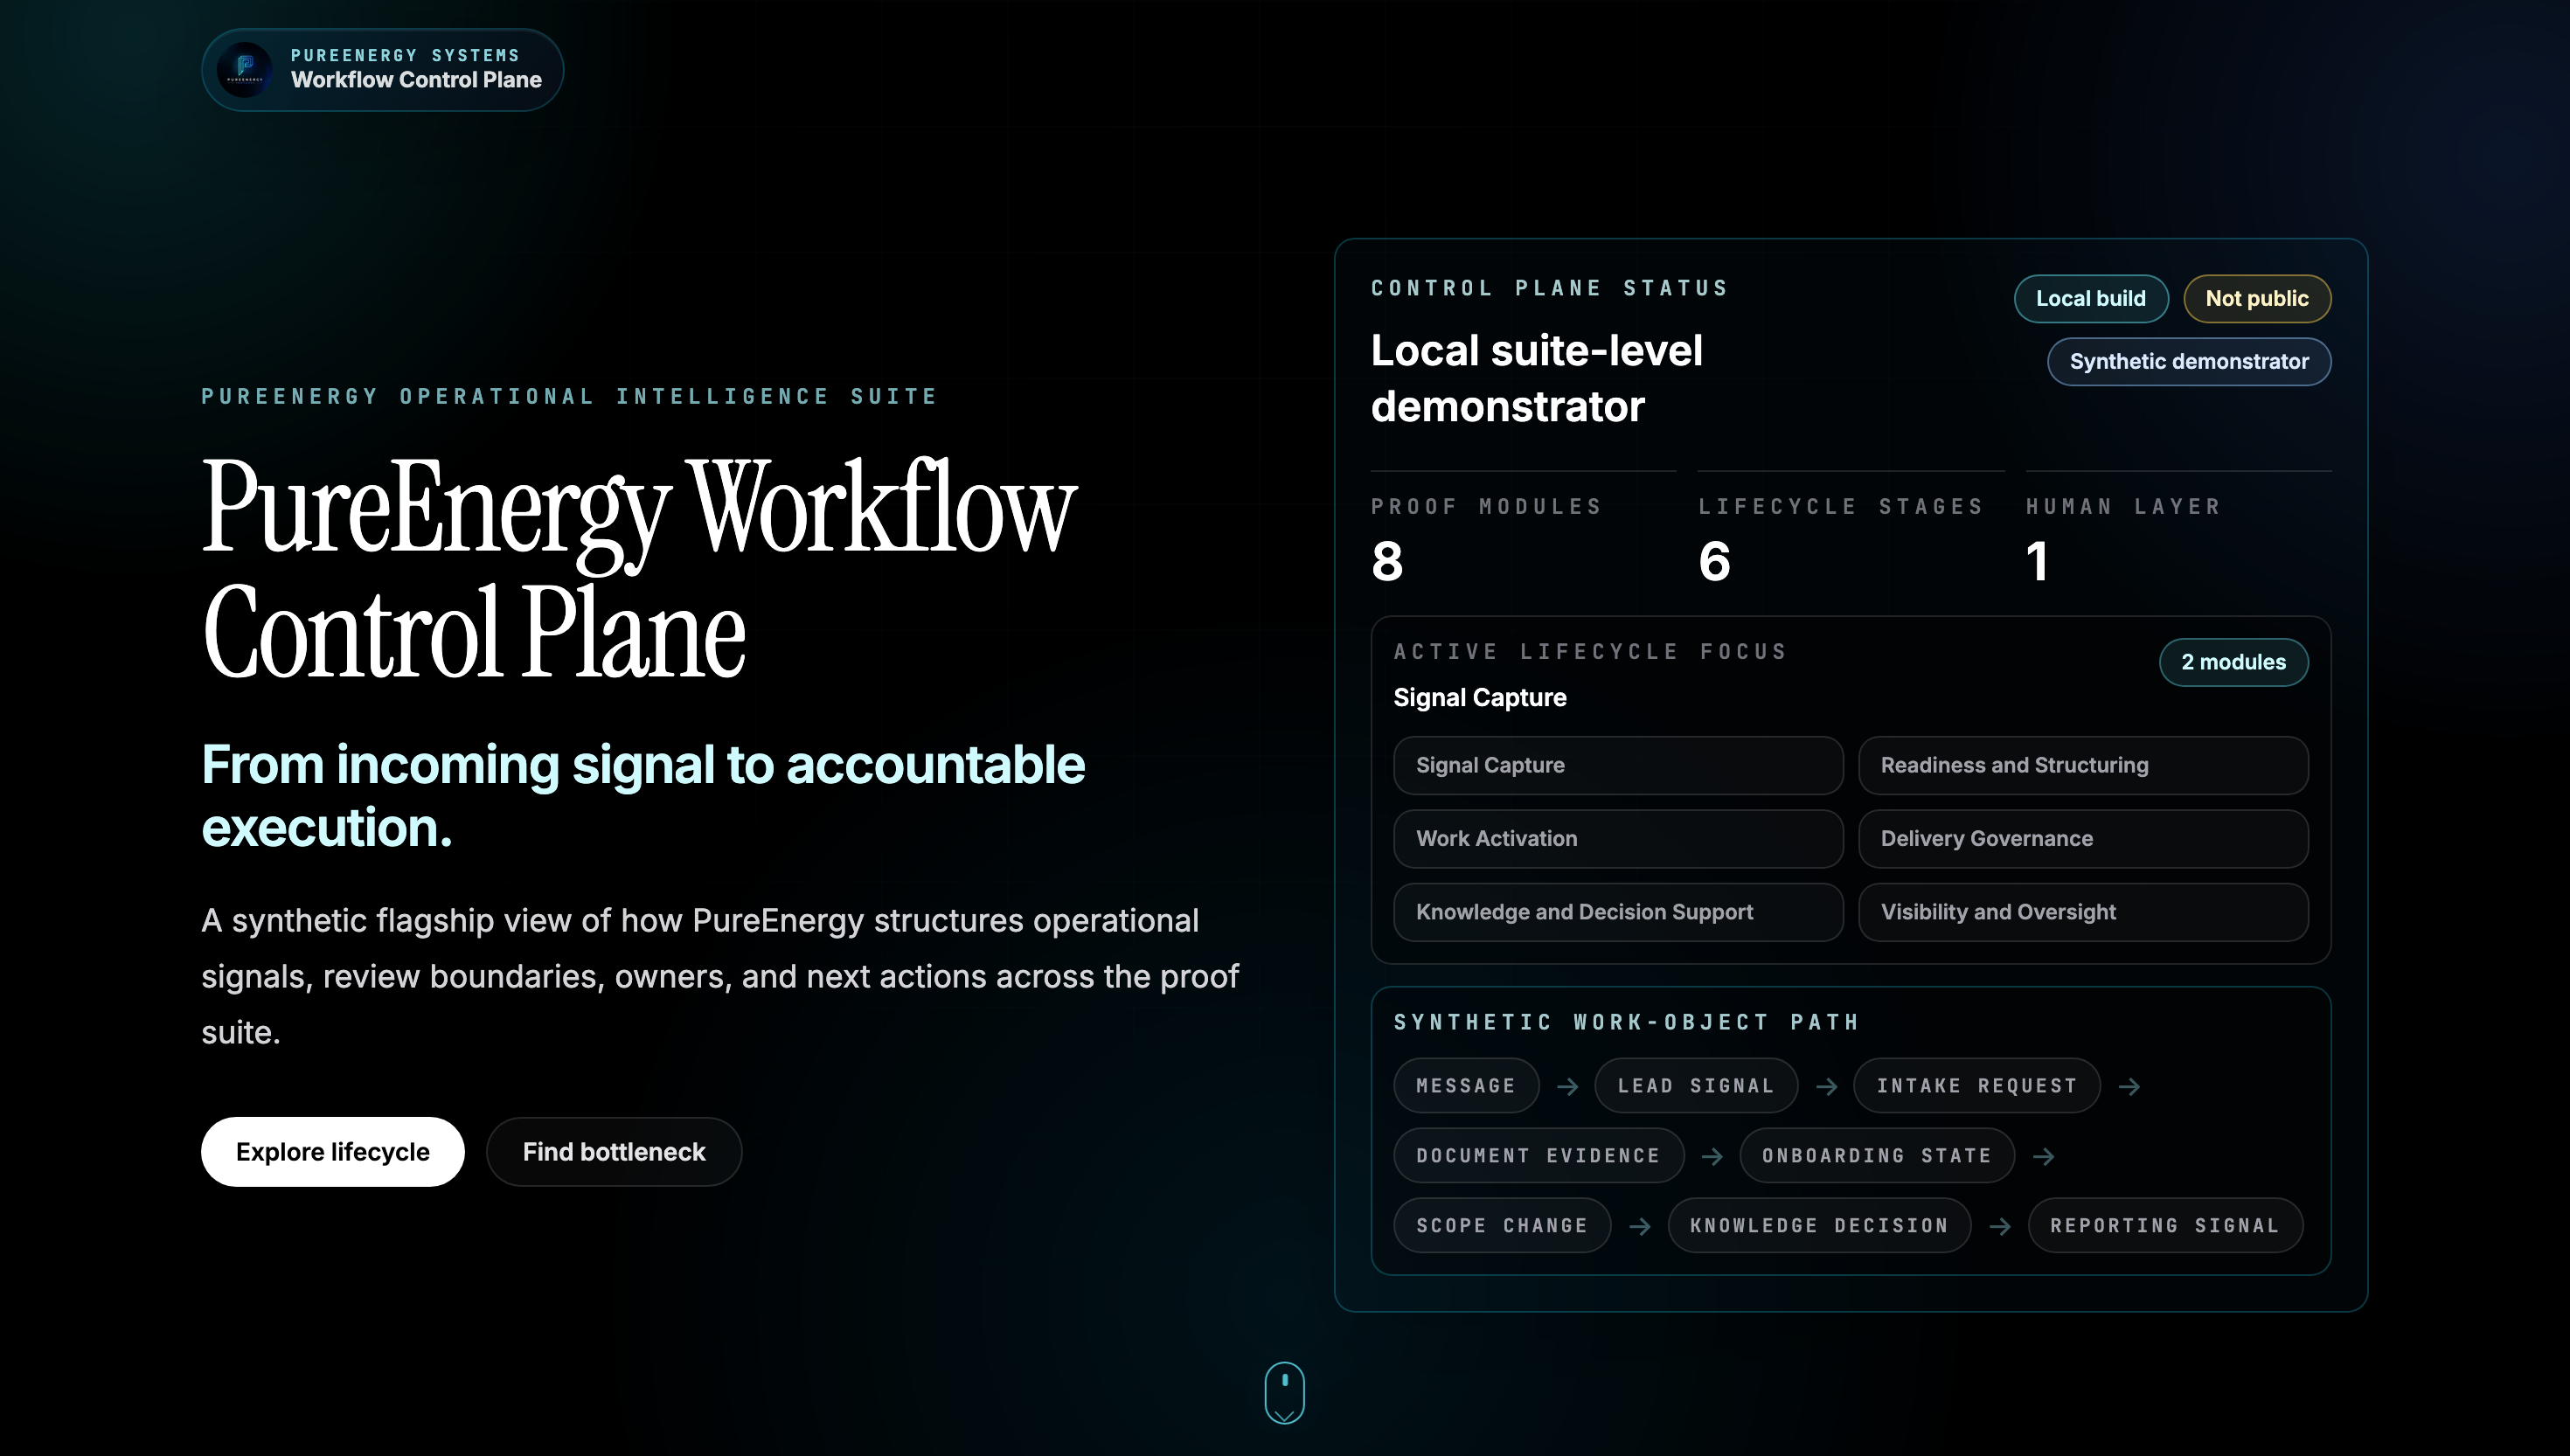Click the 'SYNTHETIC WORK-OBJECT PATH' label
Viewport: 2570px width, 1456px height.
(1626, 1022)
